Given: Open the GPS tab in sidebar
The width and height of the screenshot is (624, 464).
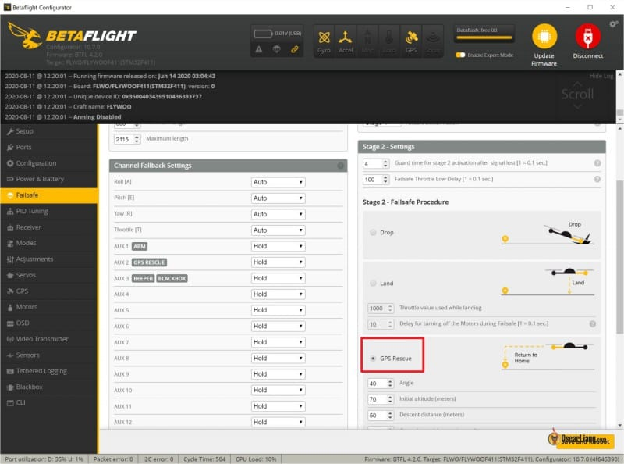Looking at the screenshot, I should (49, 291).
